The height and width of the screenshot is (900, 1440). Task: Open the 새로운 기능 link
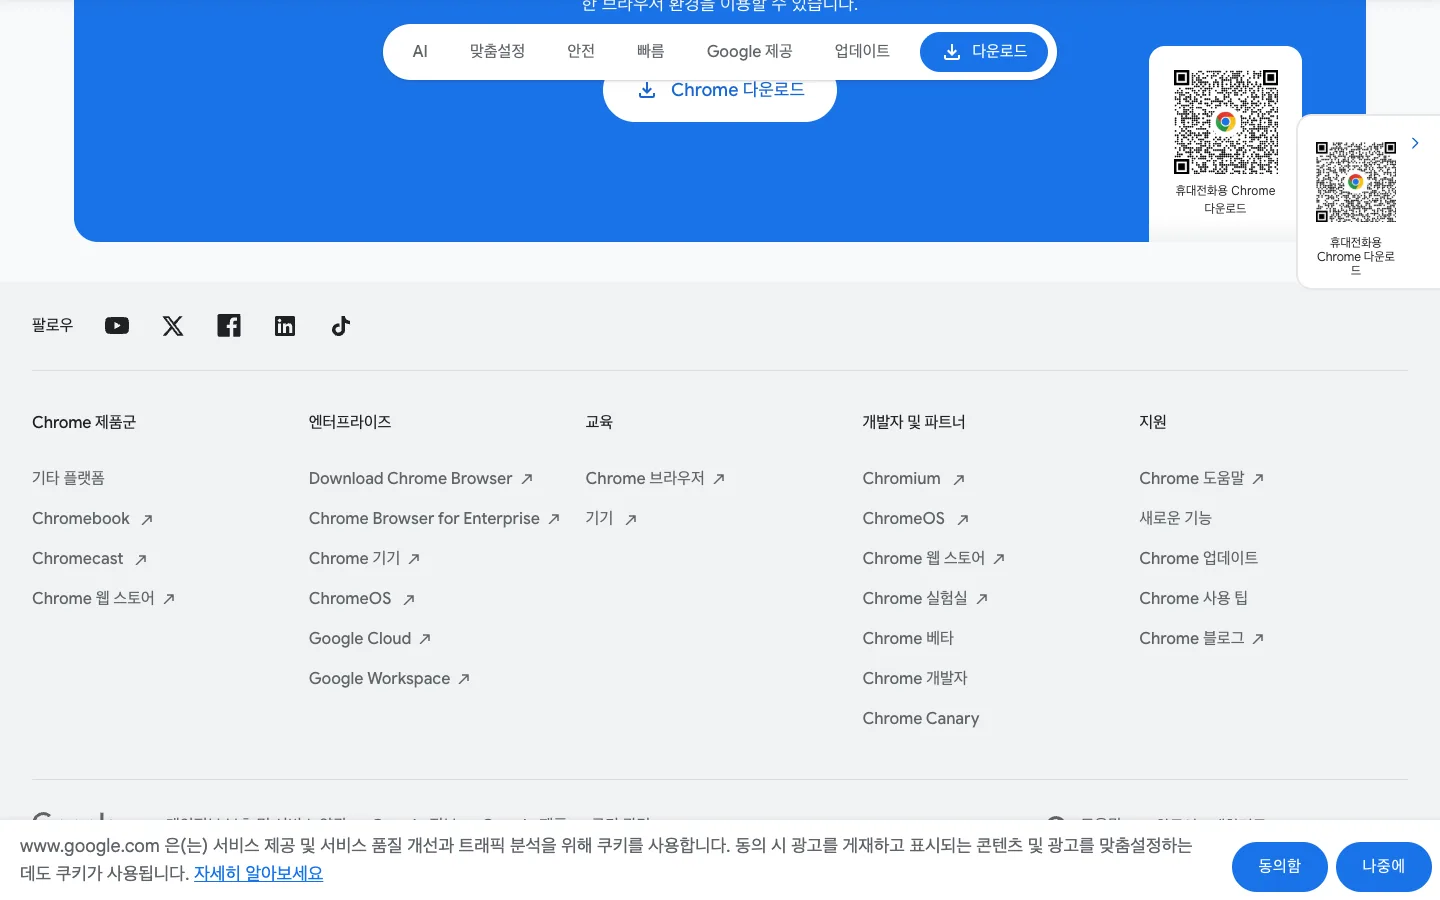(1175, 518)
